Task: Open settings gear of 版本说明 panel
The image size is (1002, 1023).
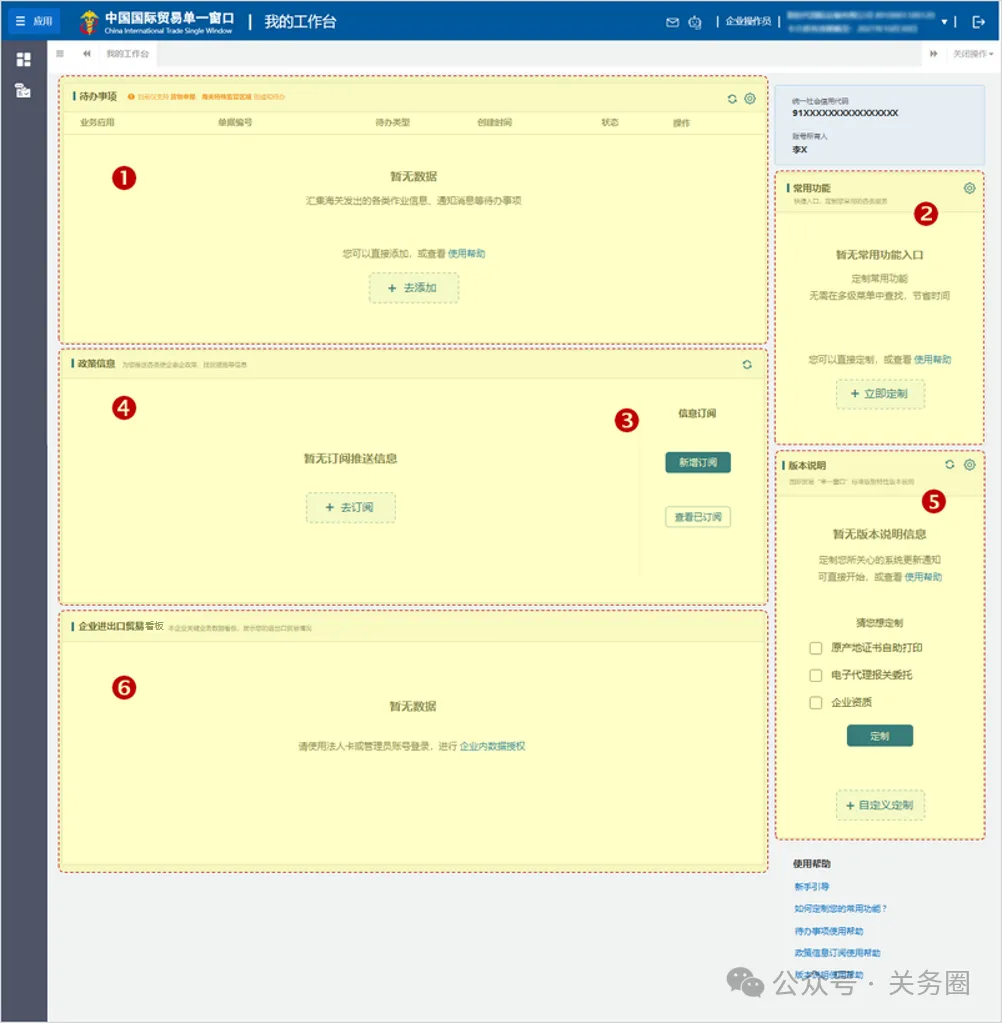Action: [x=969, y=465]
